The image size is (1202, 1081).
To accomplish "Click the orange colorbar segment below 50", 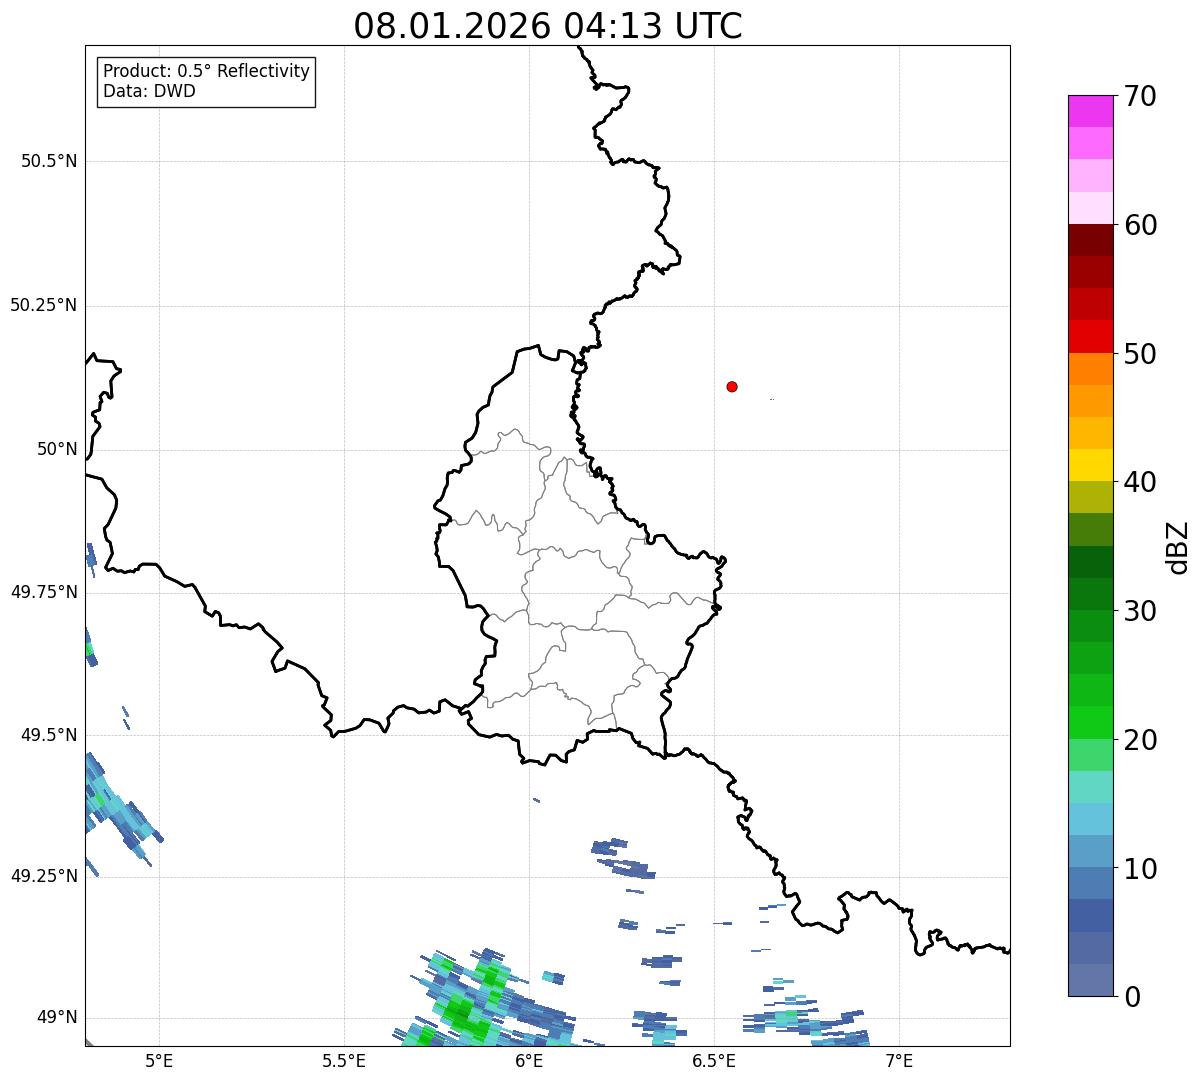I will pyautogui.click(x=1090, y=369).
